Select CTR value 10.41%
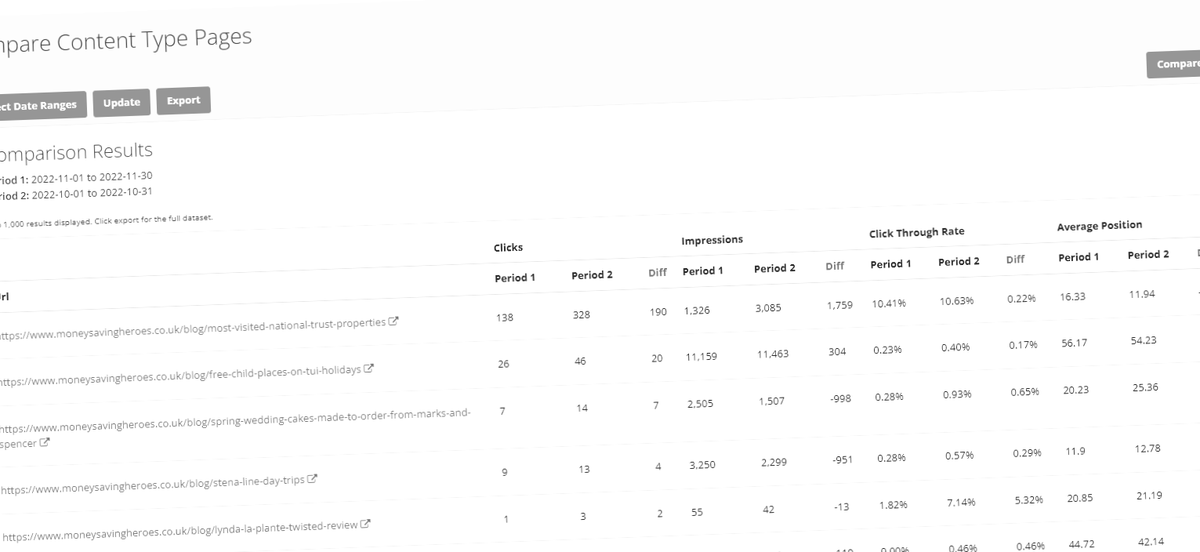1200x552 pixels. click(x=888, y=303)
